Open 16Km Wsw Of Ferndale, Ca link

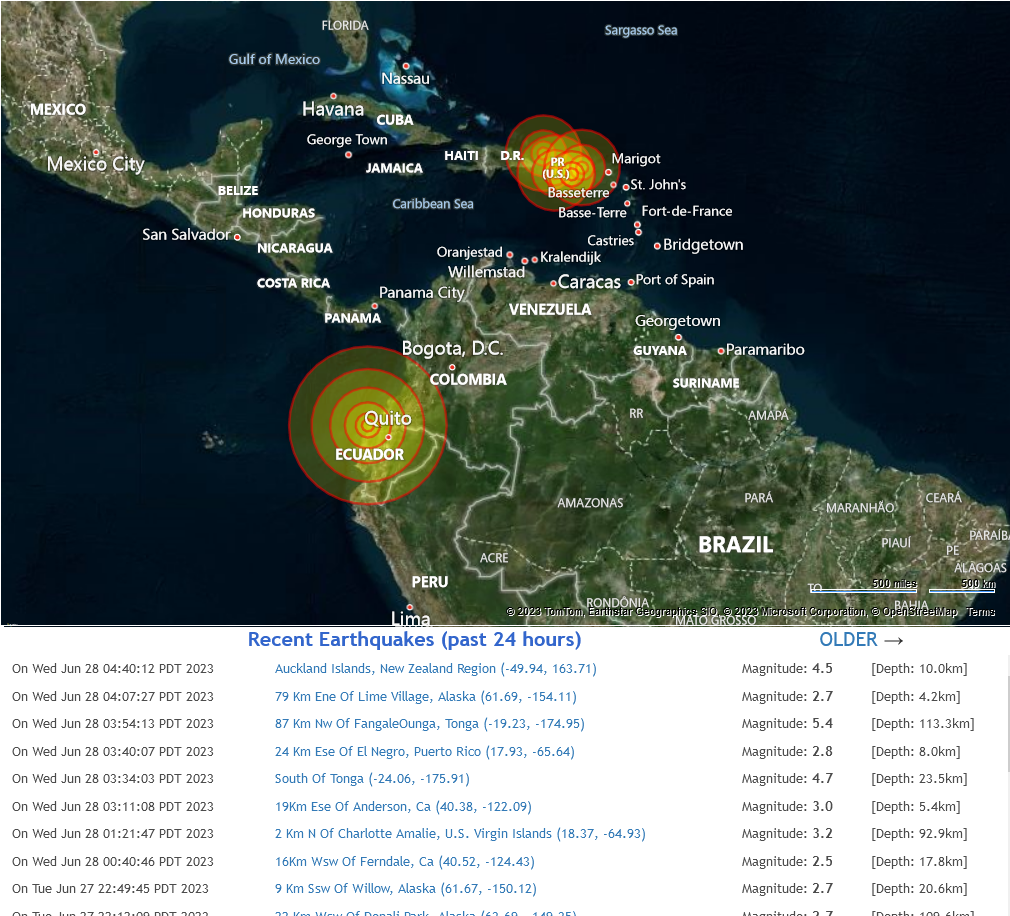pos(405,861)
